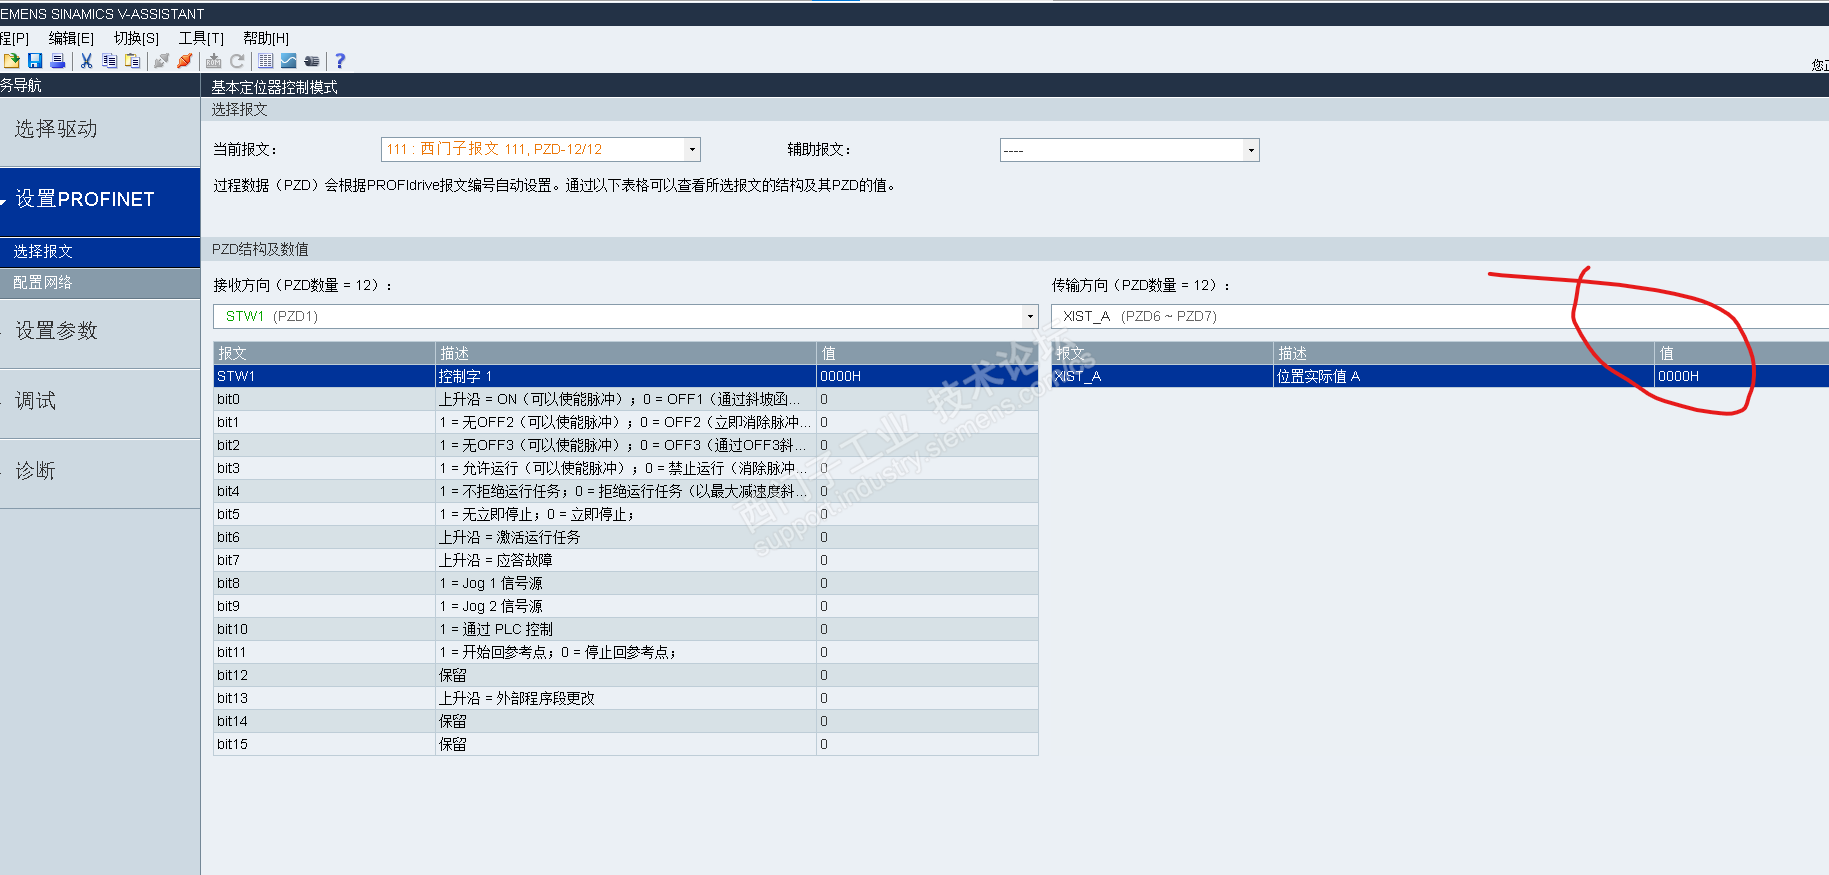
Task: Select the bit1 无OFF2 row
Action: click(626, 422)
